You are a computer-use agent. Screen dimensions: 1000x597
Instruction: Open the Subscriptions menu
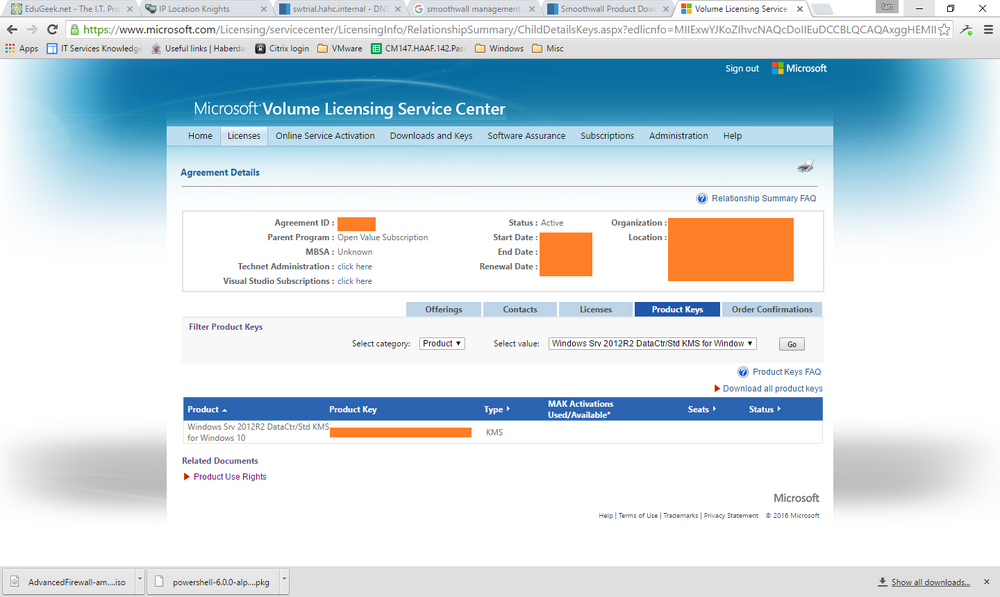[x=607, y=136]
